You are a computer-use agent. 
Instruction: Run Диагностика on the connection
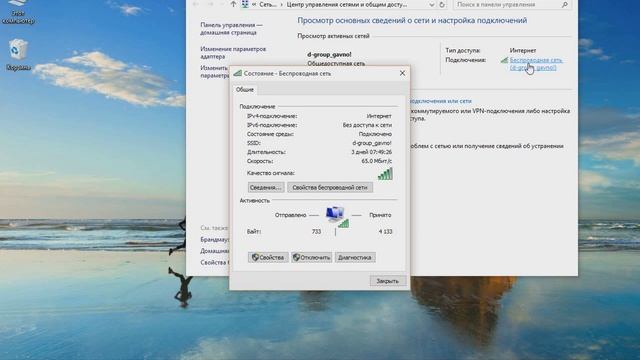tap(355, 258)
